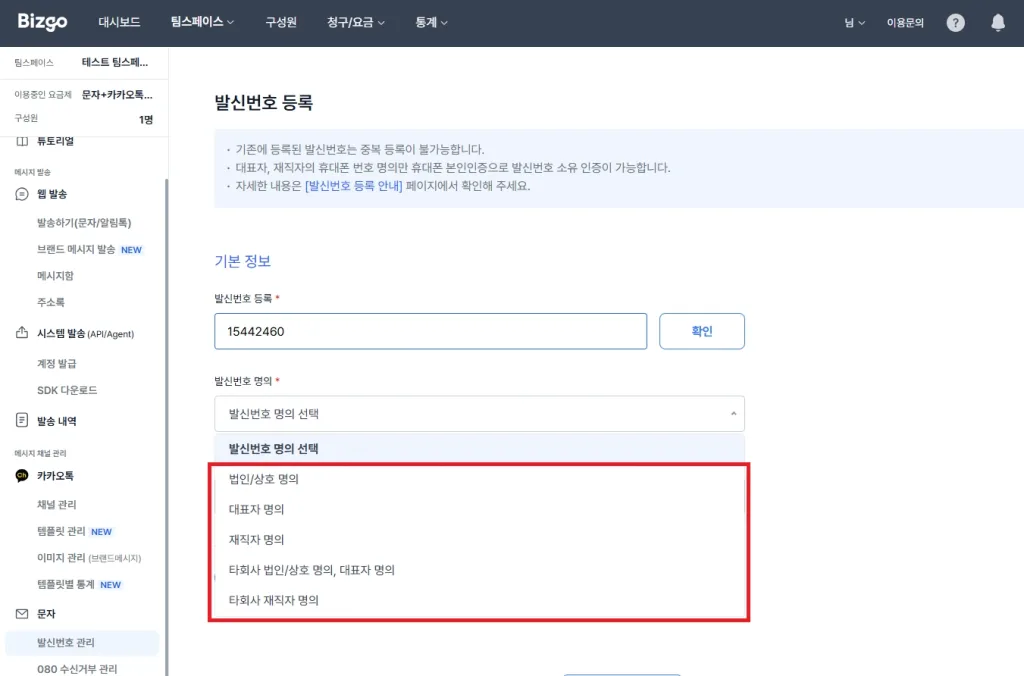The height and width of the screenshot is (676, 1024).
Task: Collapse the 발신번호 명의 선택 dropdown
Action: 479,413
